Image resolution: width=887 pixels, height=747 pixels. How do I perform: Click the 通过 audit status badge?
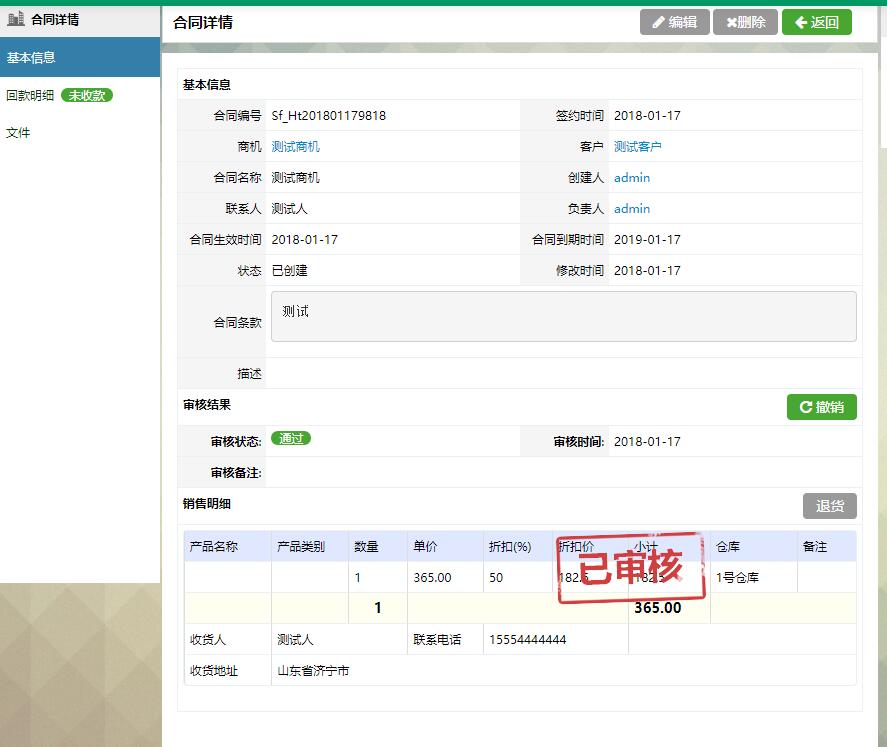pyautogui.click(x=290, y=439)
